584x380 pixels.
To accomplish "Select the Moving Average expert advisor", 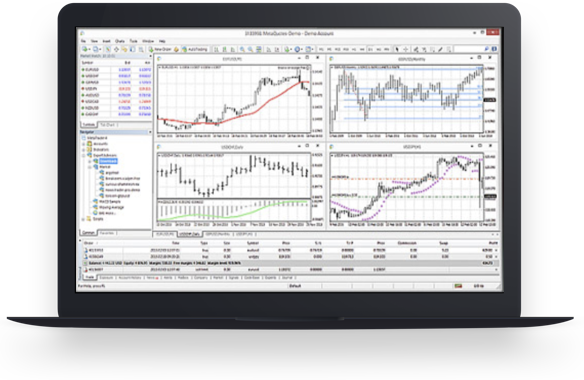I will pos(111,207).
